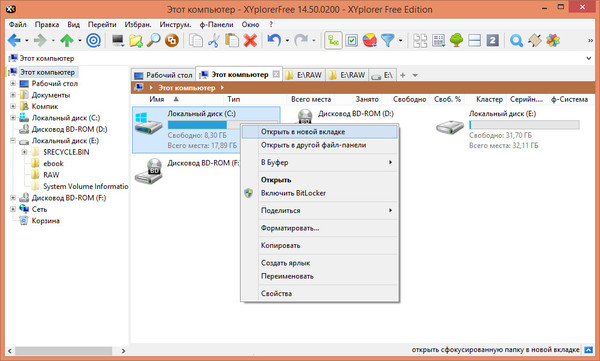Screen dimensions: 600x361
Task: Click the brown round toolbar icon
Action: (172, 40)
